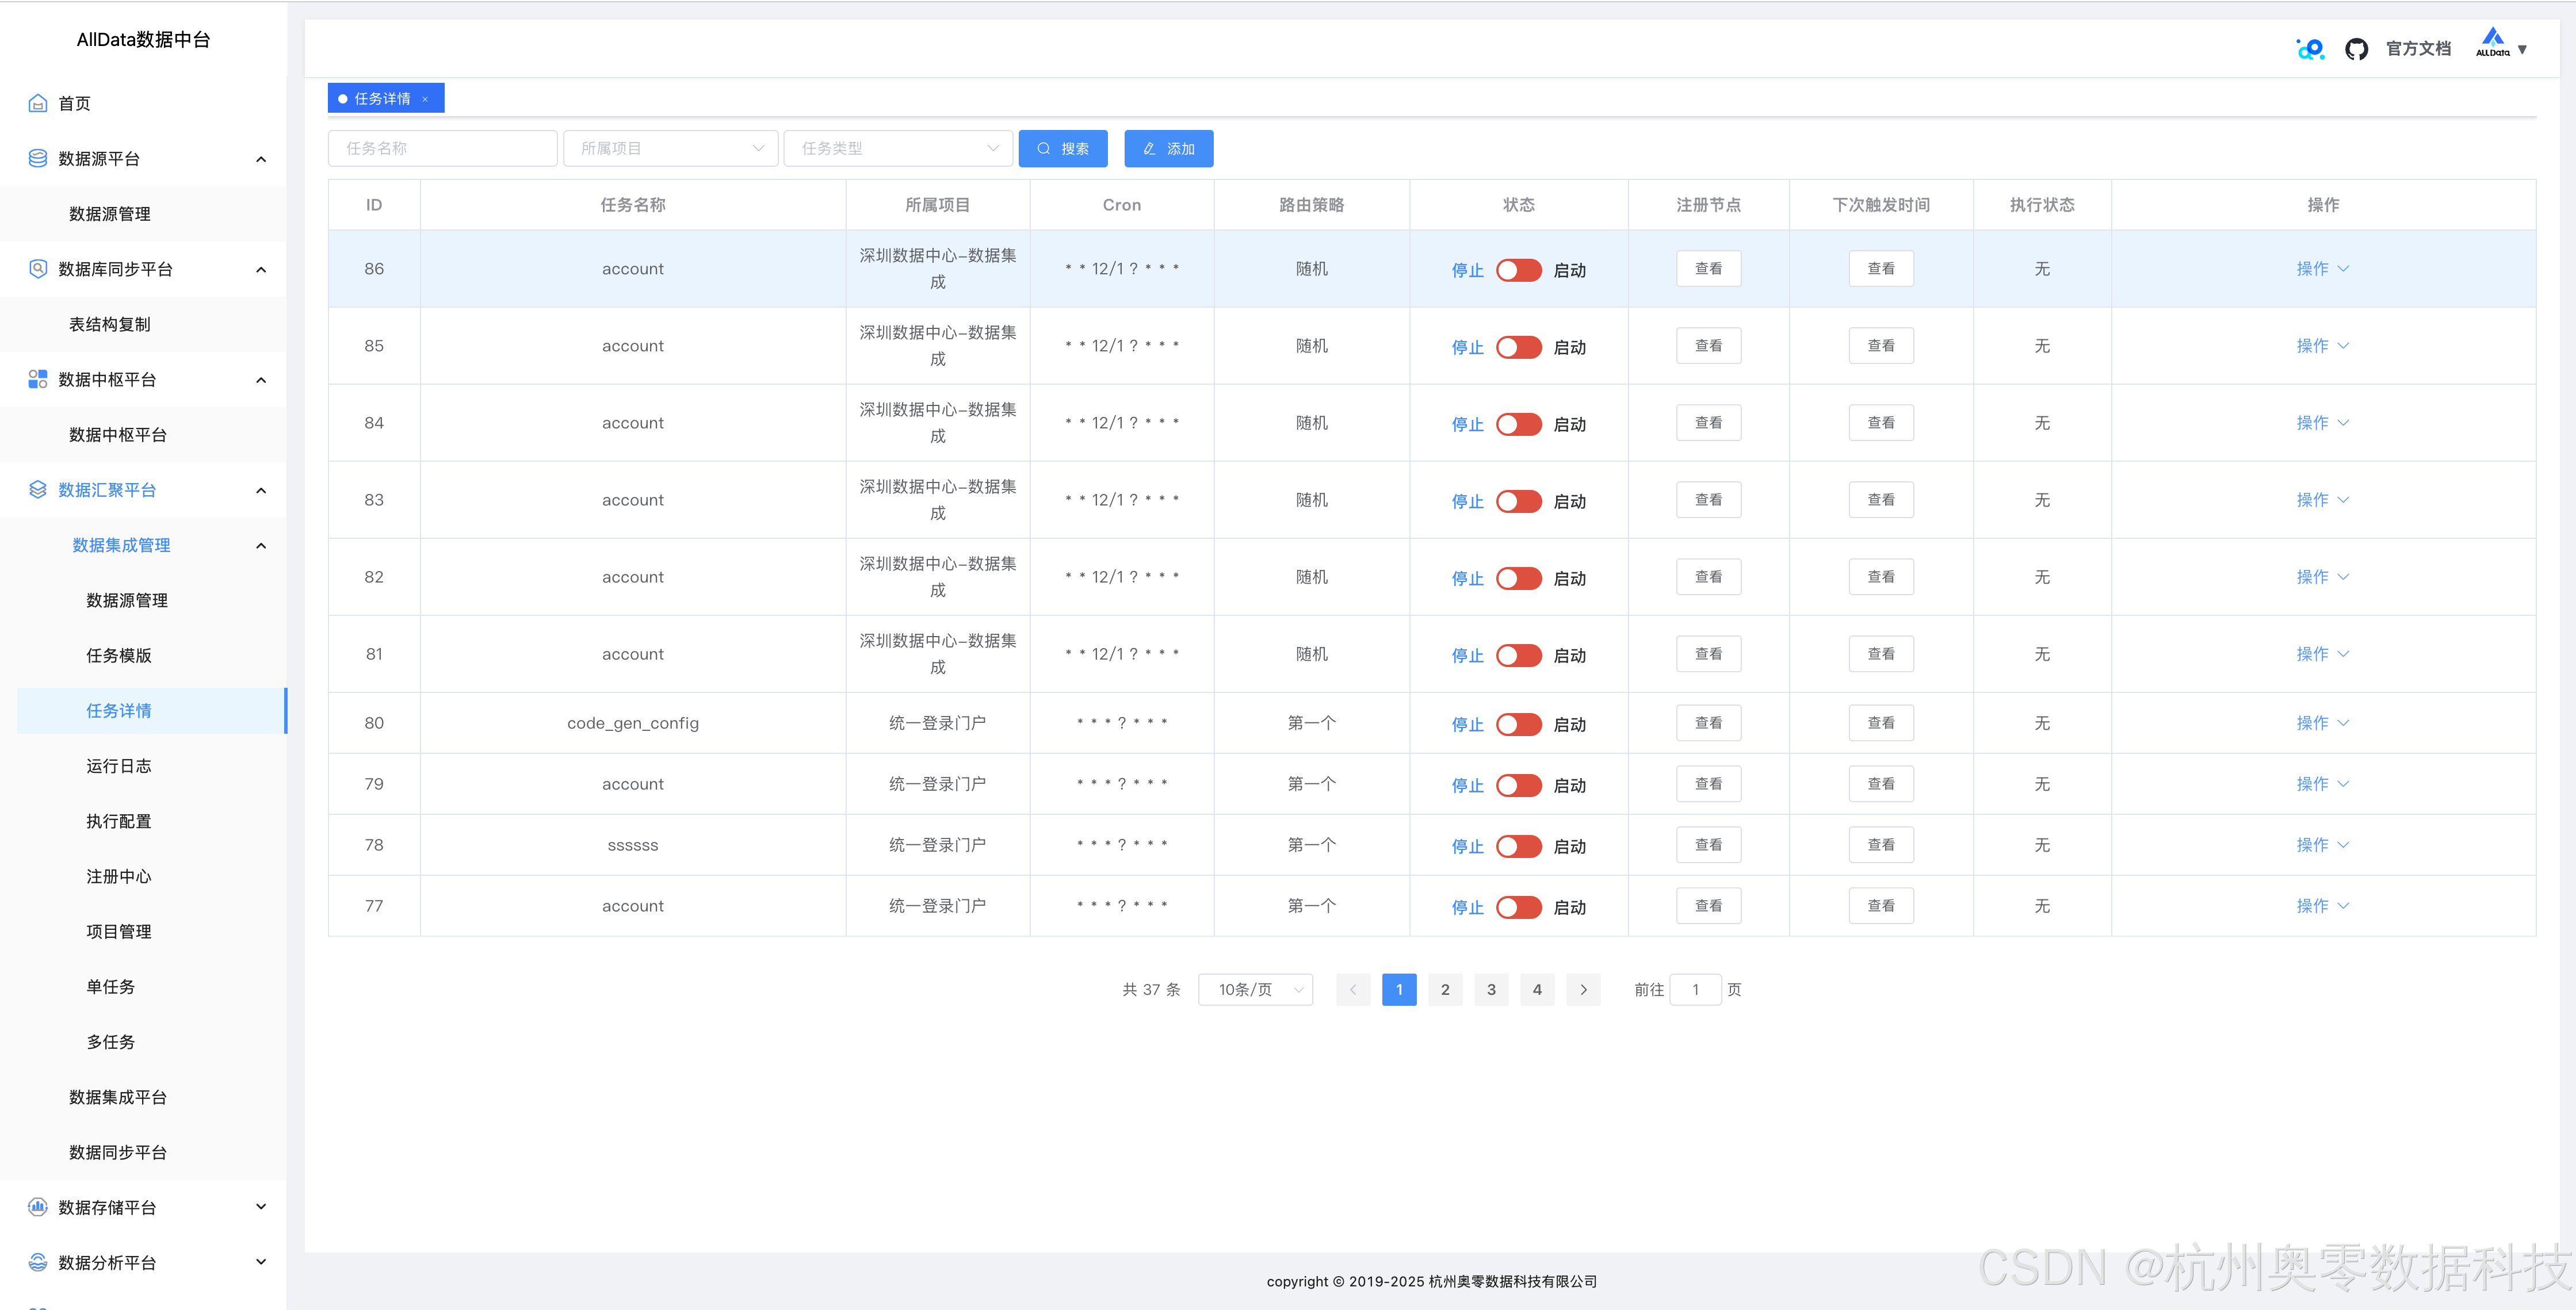Go to the next page arrow

tap(1583, 989)
